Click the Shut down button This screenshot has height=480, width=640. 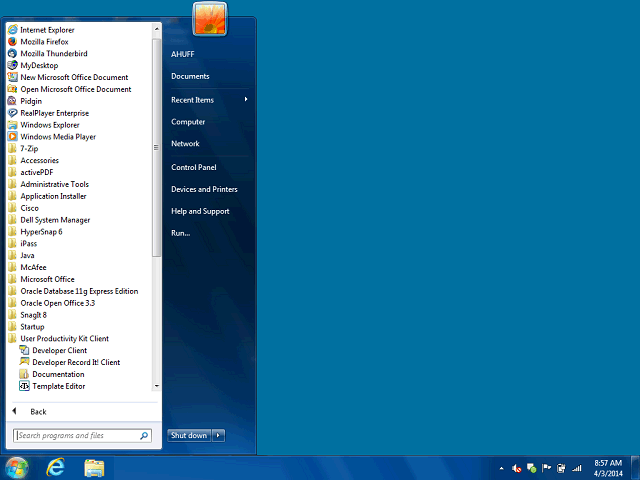coord(189,436)
